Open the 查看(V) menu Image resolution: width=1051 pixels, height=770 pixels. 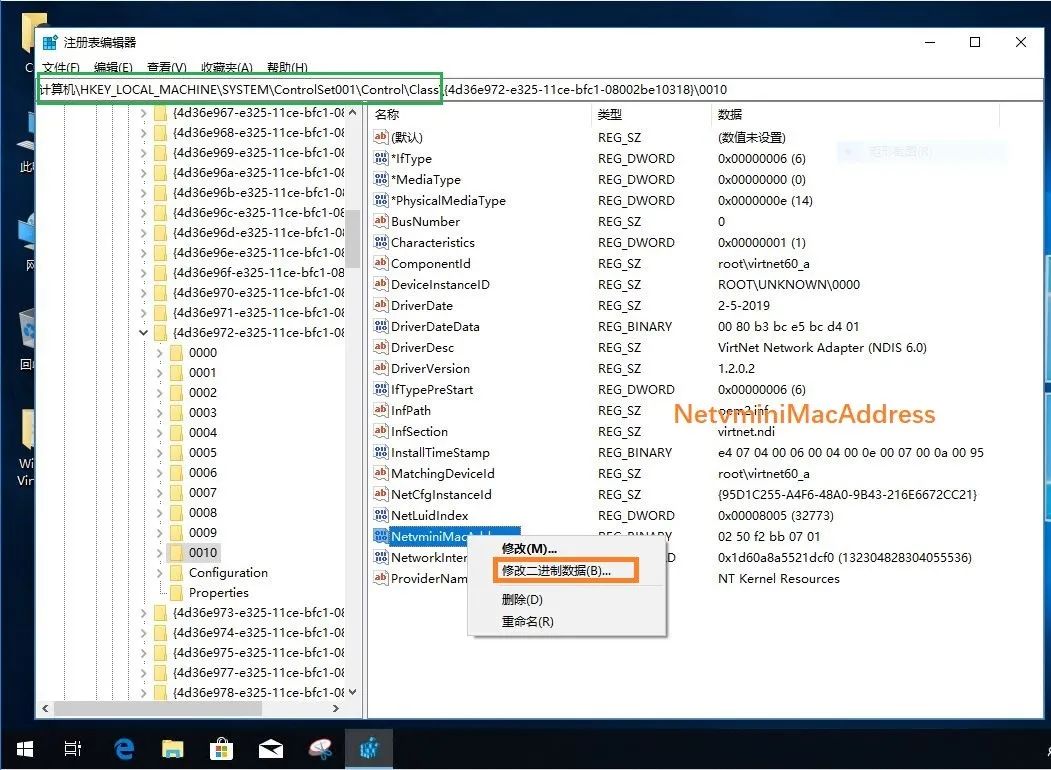166,67
